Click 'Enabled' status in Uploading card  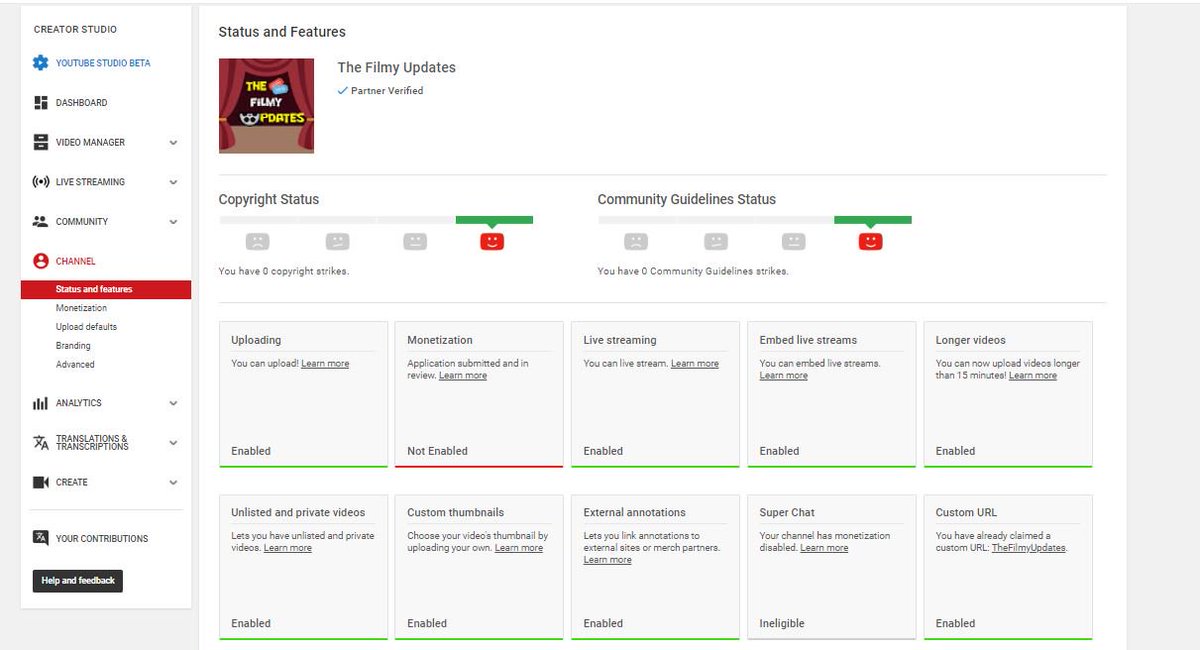251,451
